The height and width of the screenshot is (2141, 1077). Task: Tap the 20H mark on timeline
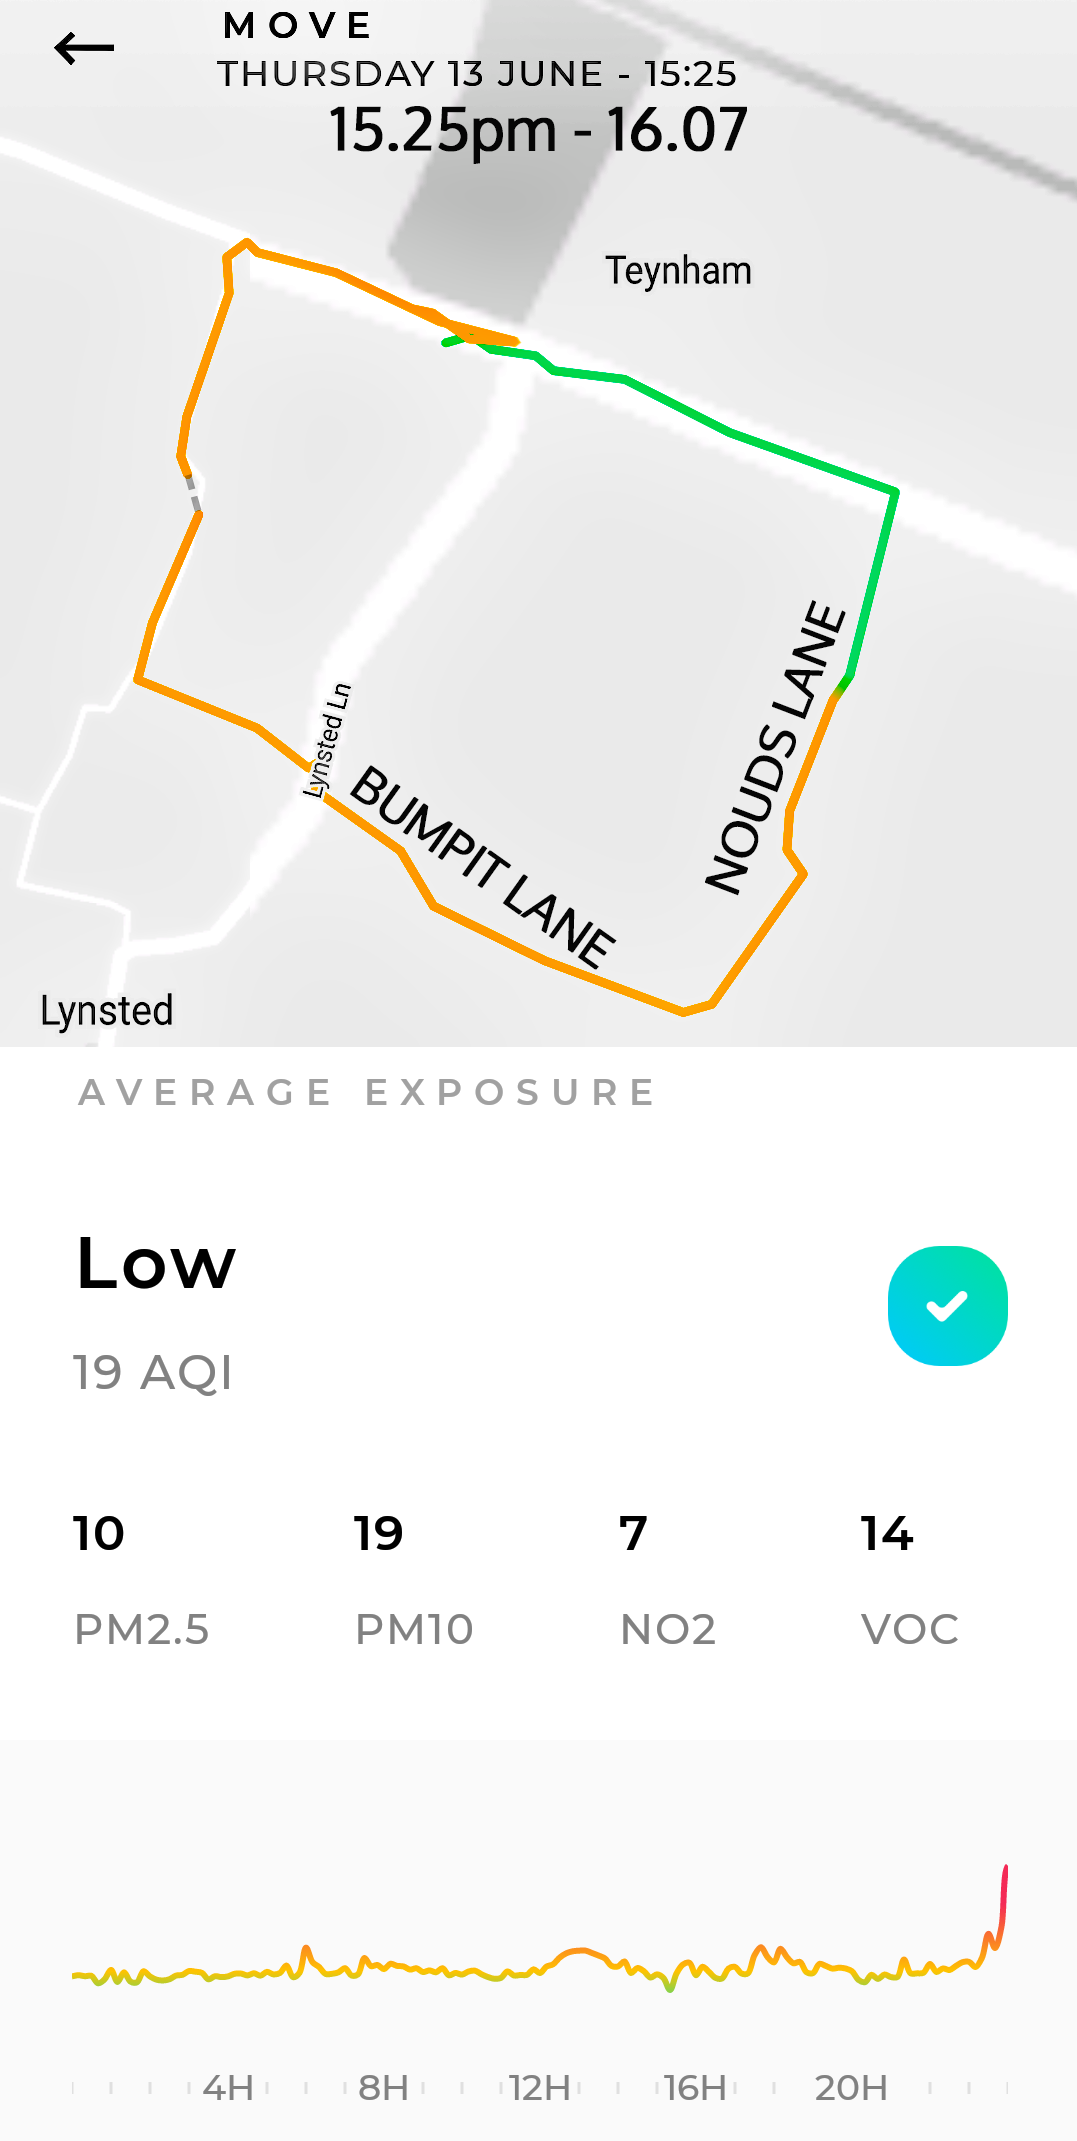(851, 2088)
